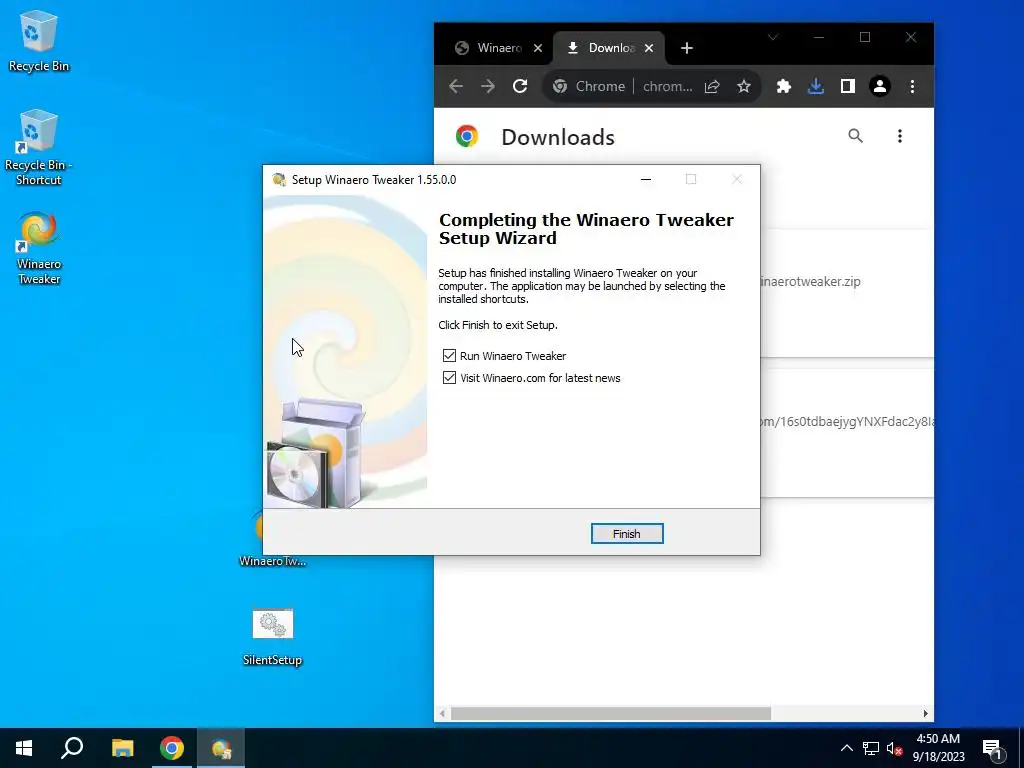Minimize the Setup Winaero Tweaker window

646,180
